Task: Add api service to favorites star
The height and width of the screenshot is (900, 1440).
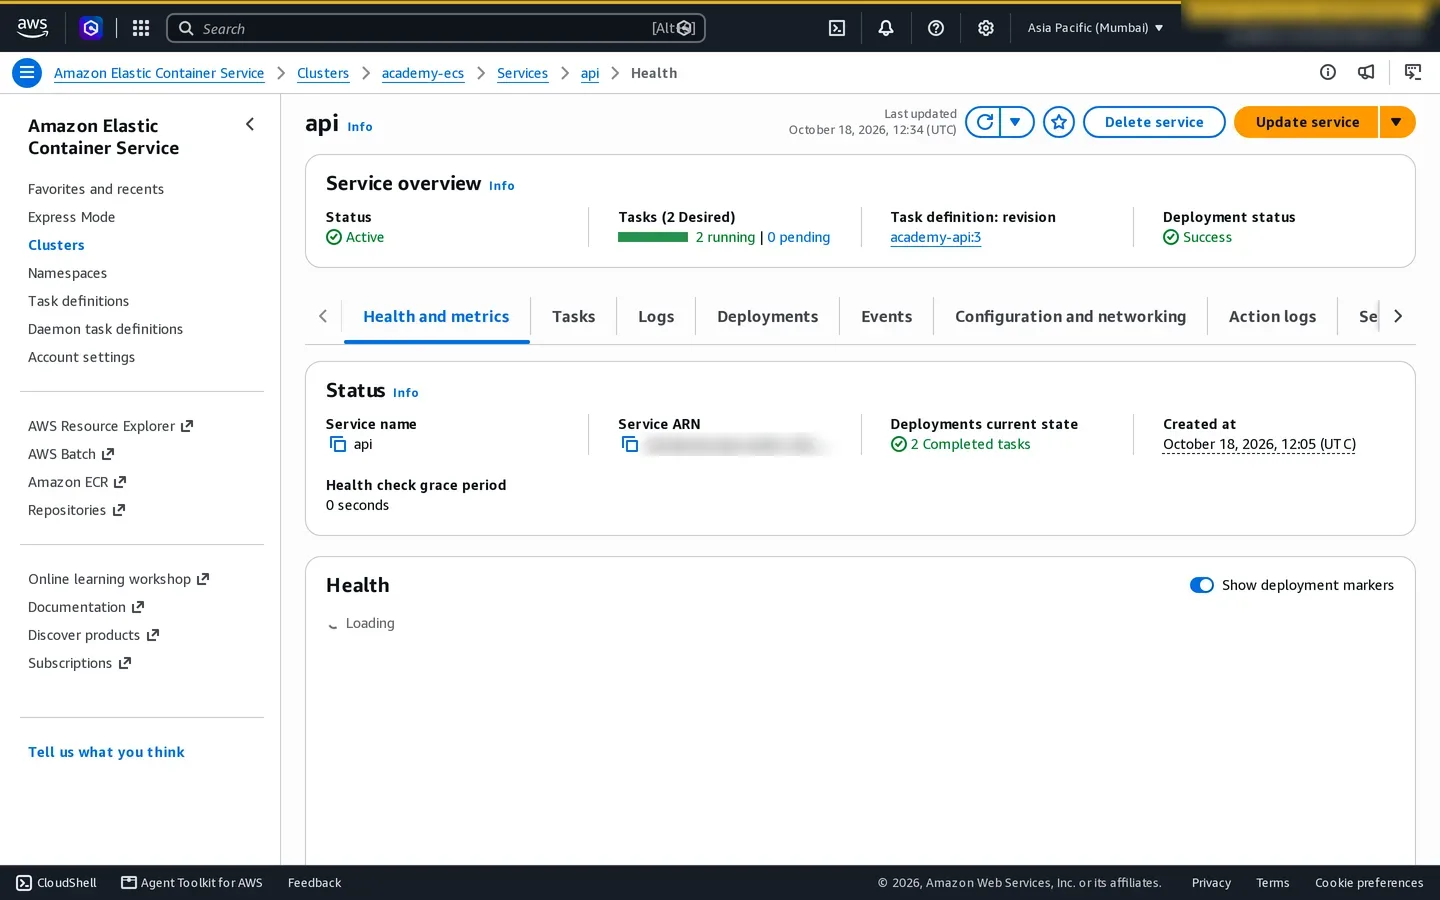Action: (1059, 122)
